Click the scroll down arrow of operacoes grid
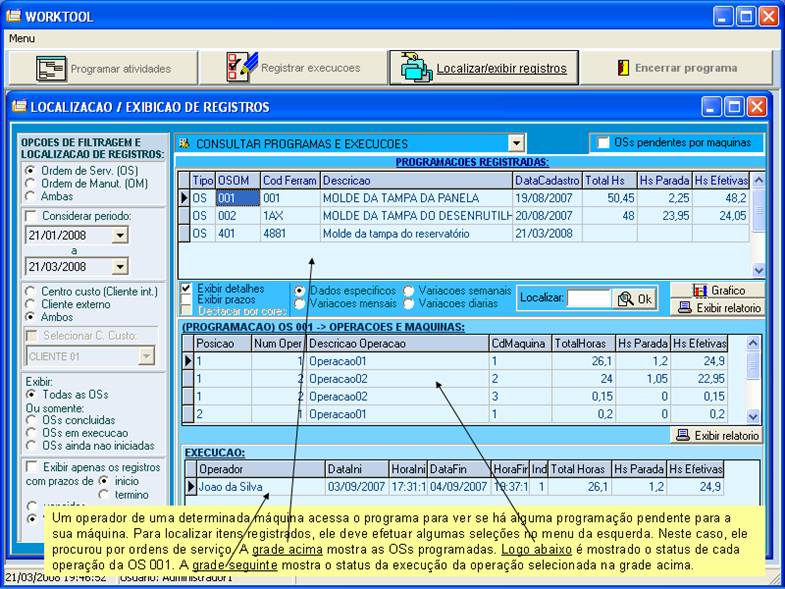Viewport: 785px width, 589px height. click(753, 416)
